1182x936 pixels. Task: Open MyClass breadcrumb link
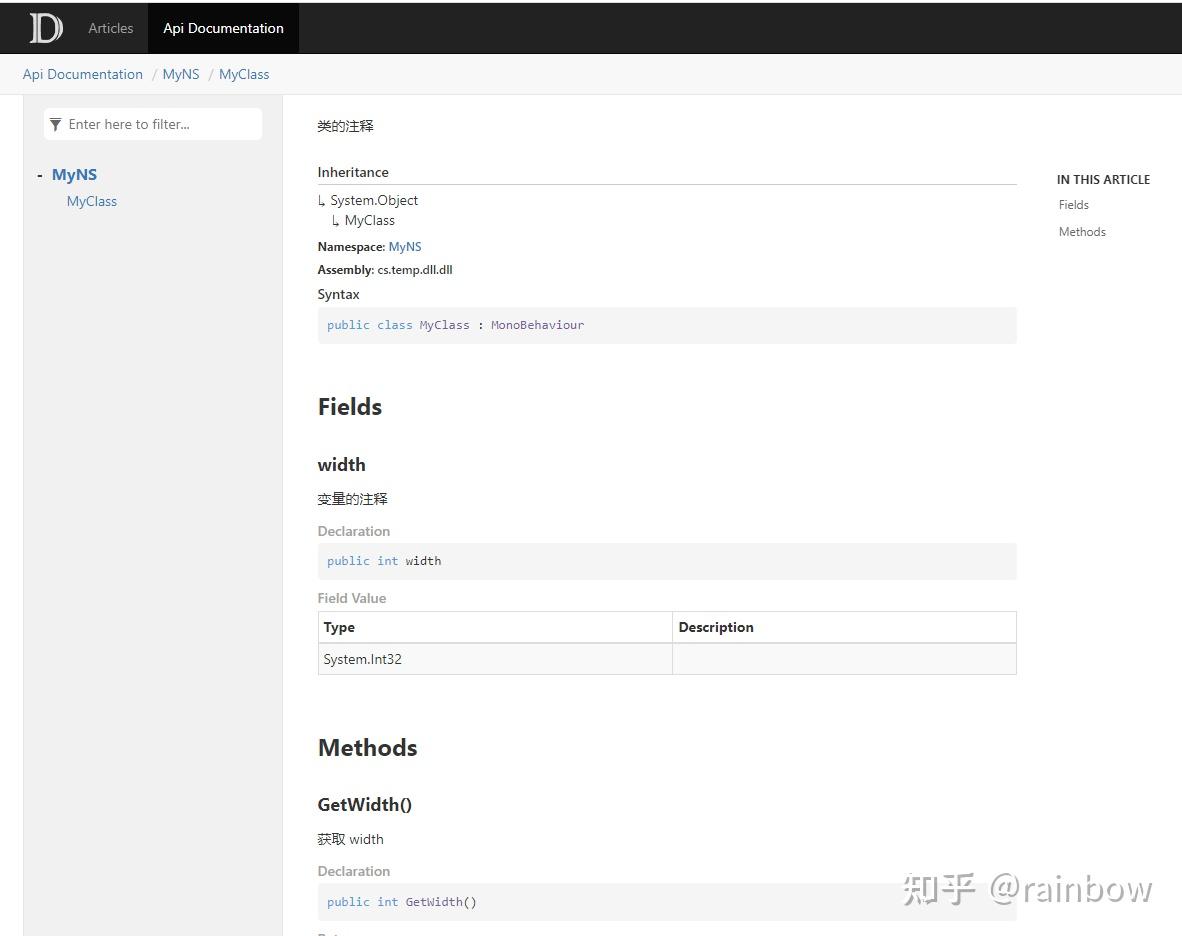coord(244,74)
